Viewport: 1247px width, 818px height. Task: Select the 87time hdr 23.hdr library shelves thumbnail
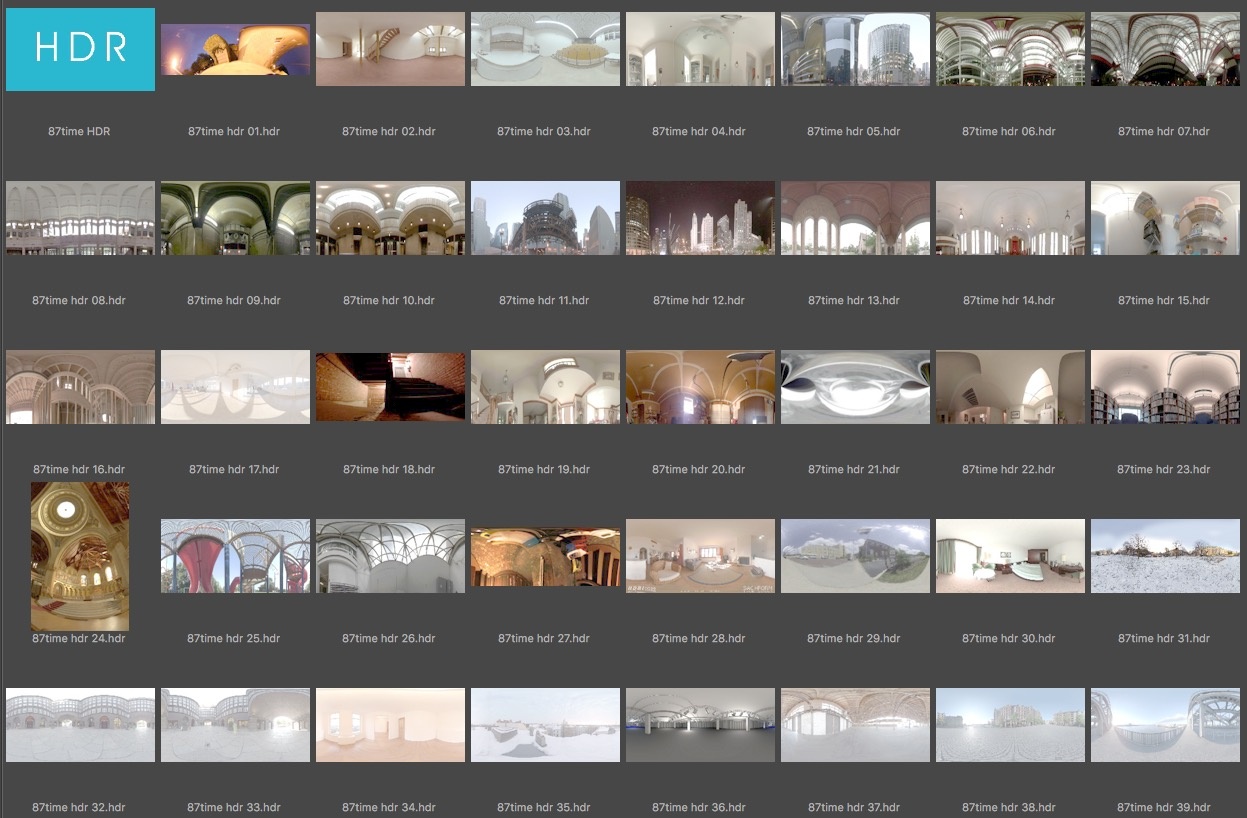coord(1165,387)
